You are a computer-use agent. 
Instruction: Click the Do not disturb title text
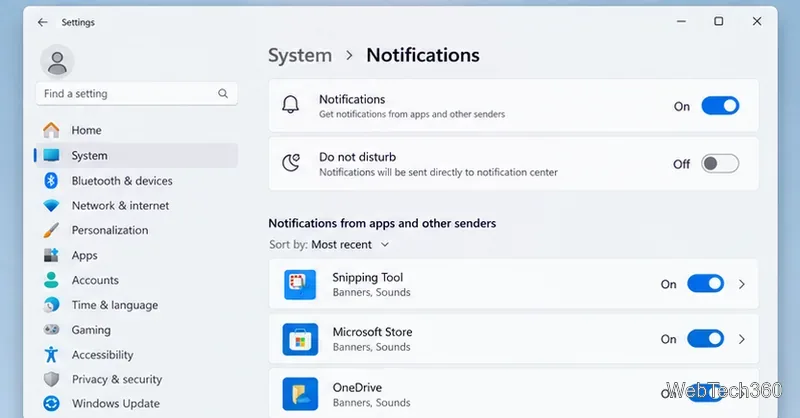coord(358,157)
